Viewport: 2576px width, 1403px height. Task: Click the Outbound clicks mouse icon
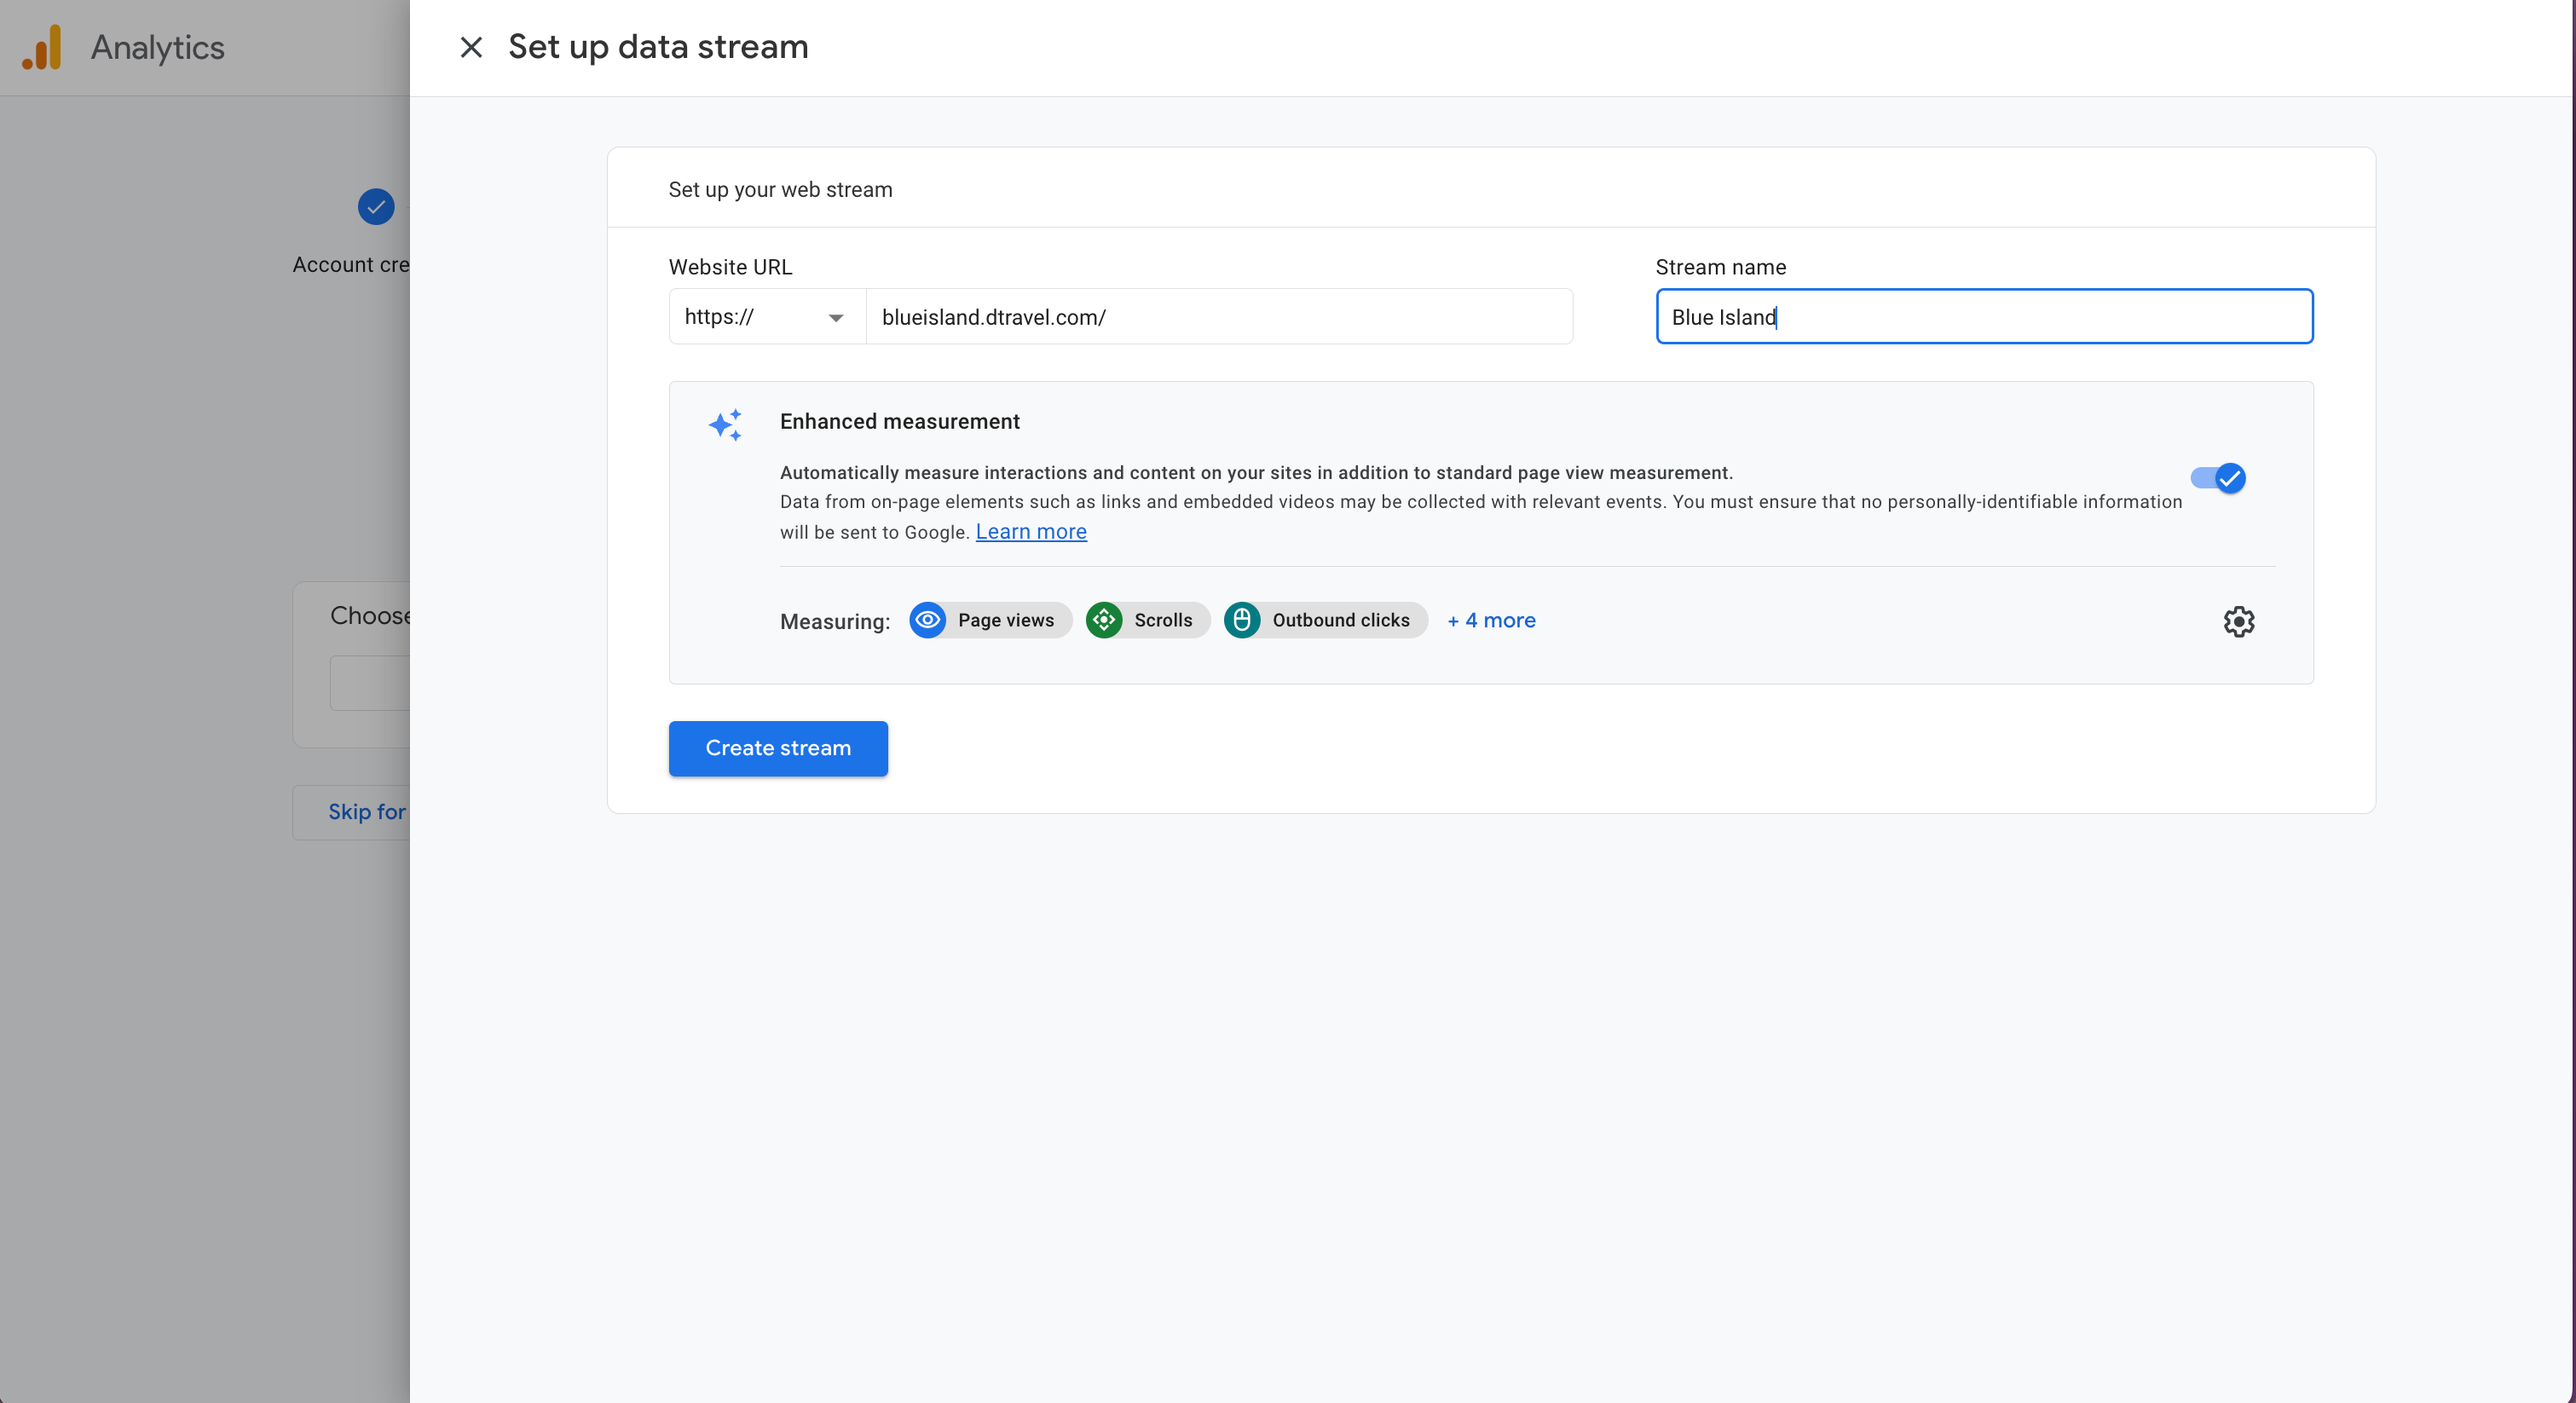(x=1242, y=620)
